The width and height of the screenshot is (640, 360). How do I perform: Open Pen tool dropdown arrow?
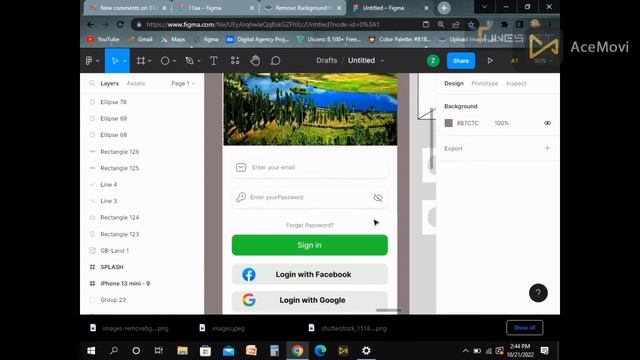point(199,61)
